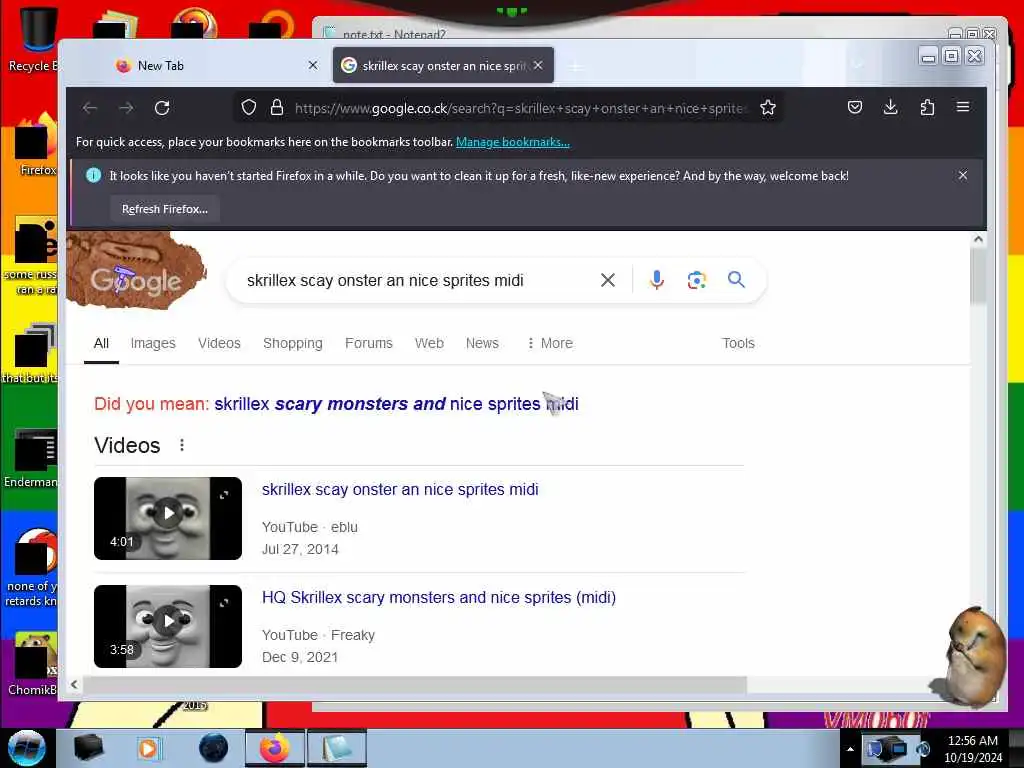The width and height of the screenshot is (1024, 768).
Task: Select the All results tab
Action: [101, 344]
